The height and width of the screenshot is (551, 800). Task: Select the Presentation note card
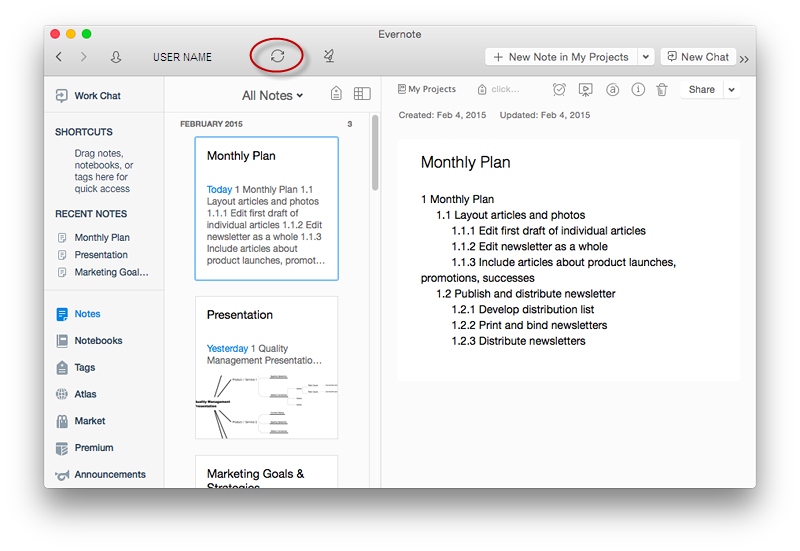(266, 367)
